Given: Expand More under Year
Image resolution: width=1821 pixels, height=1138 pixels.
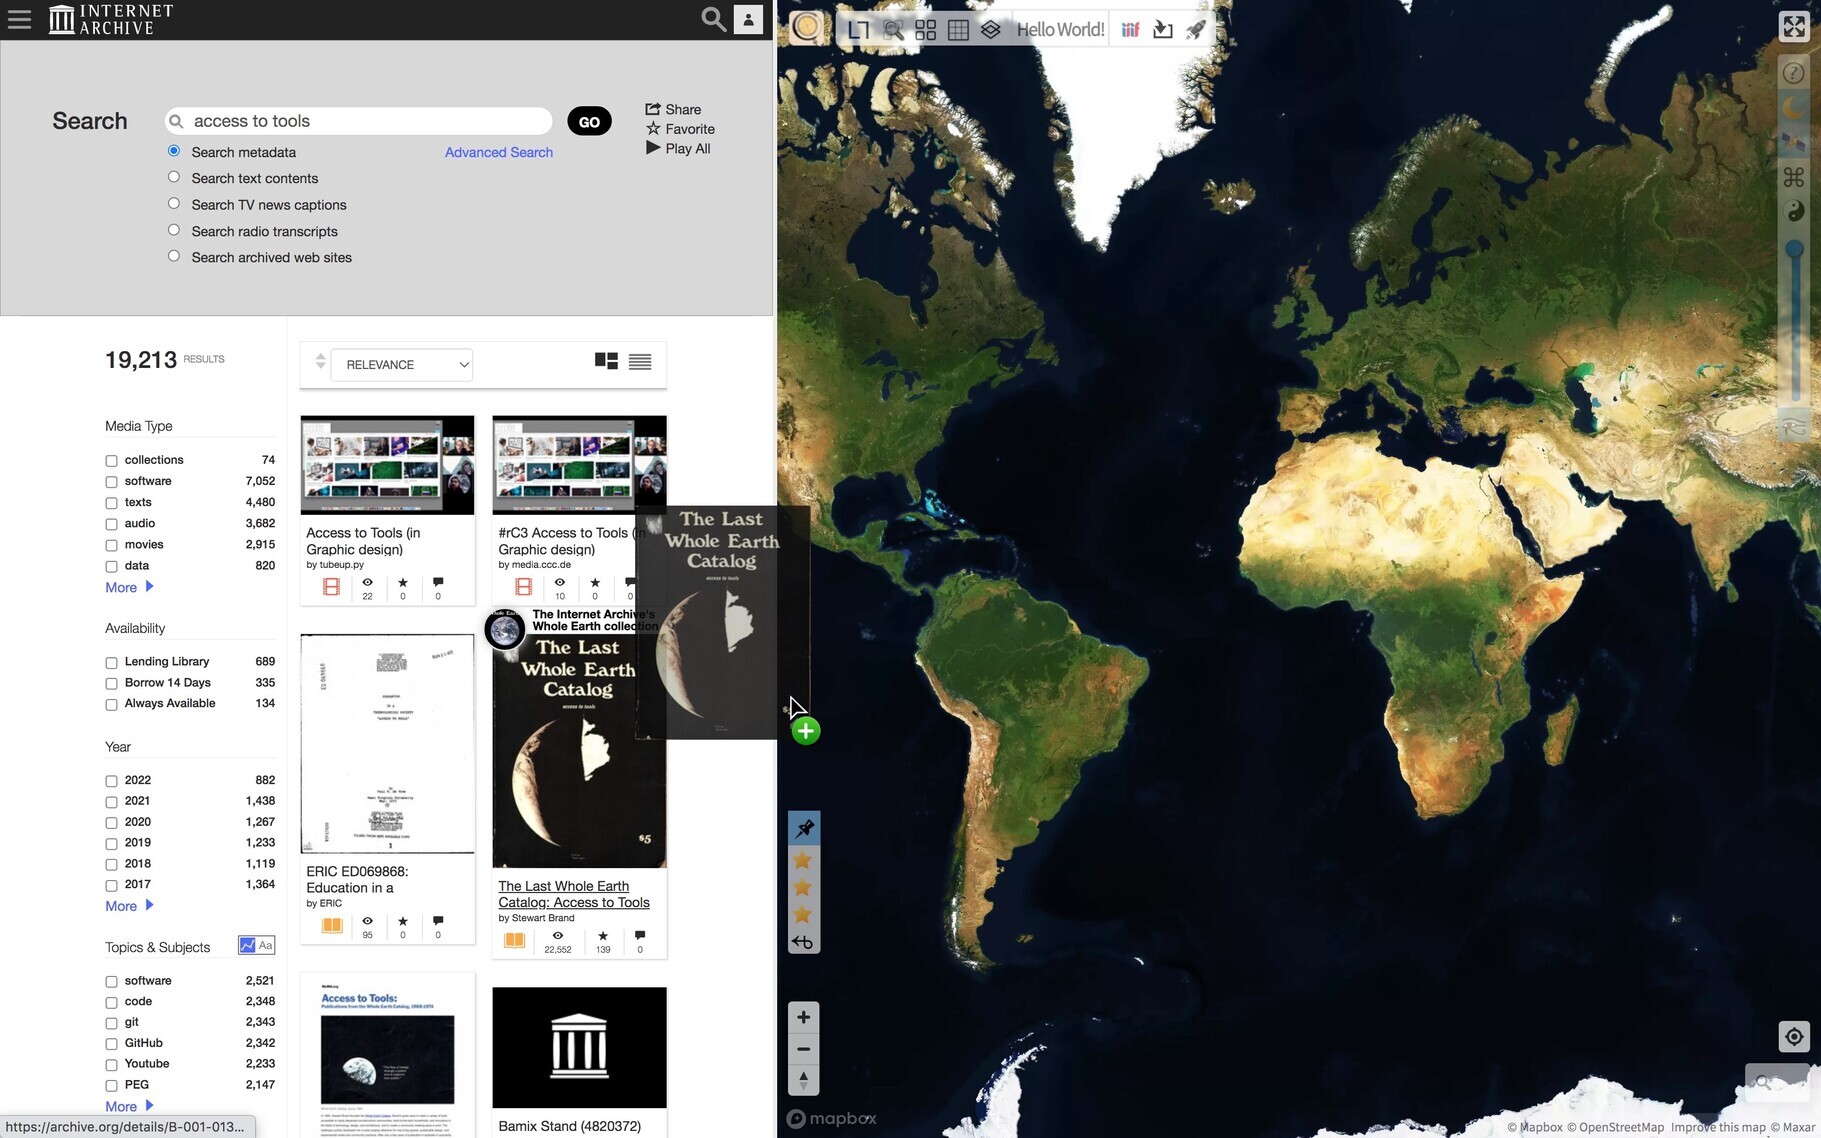Looking at the screenshot, I should click(x=129, y=906).
